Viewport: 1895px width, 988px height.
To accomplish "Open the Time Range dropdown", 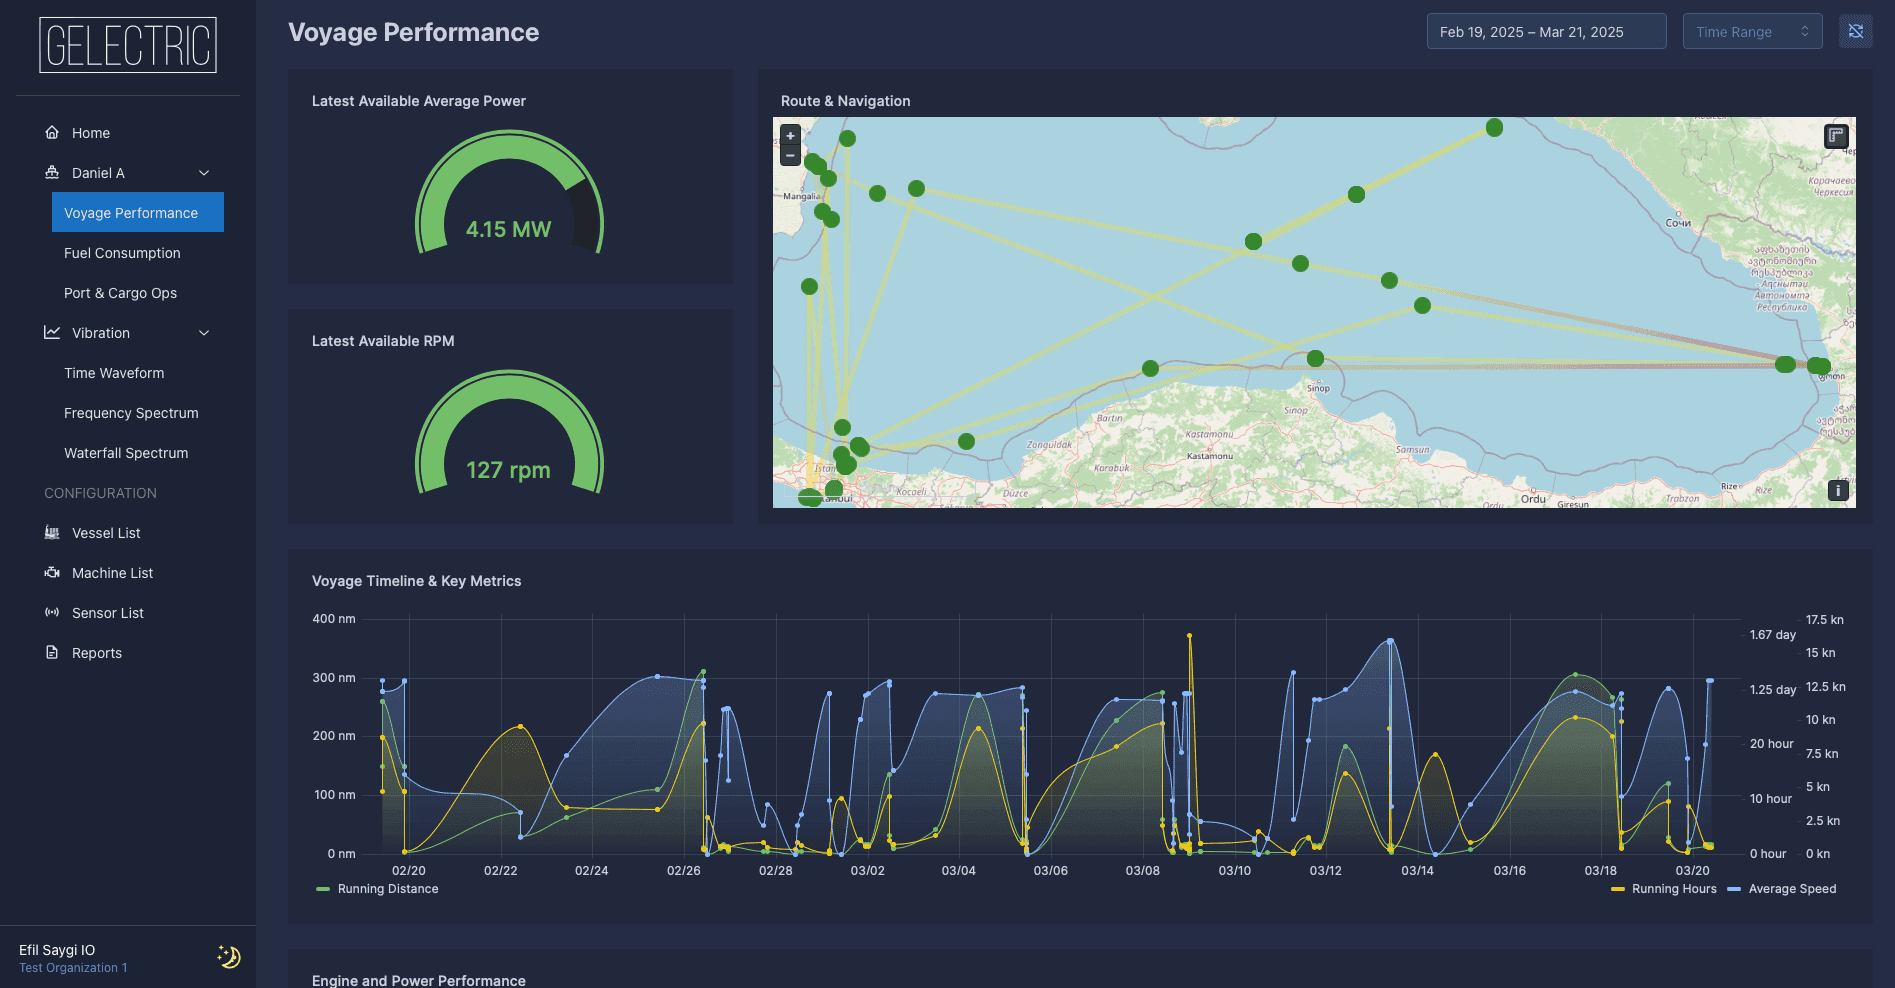I will [x=1752, y=31].
